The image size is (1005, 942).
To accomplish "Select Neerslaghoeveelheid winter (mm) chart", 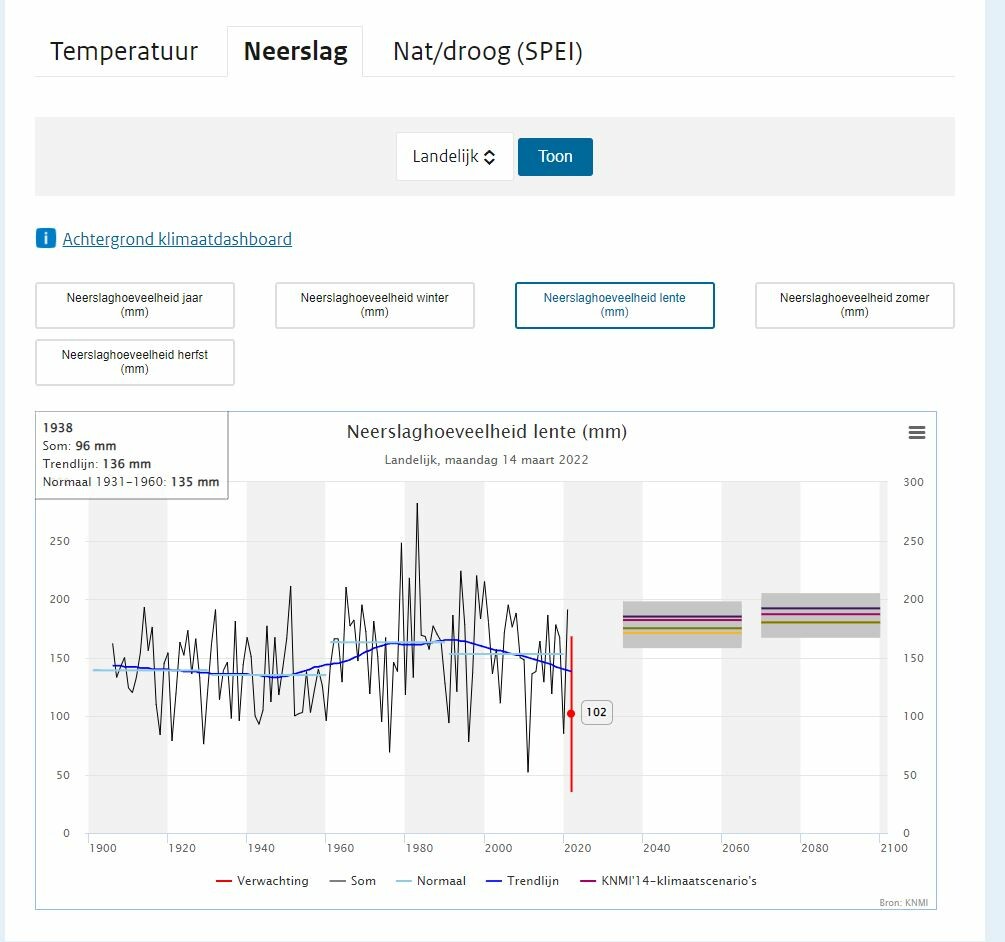I will (x=375, y=305).
